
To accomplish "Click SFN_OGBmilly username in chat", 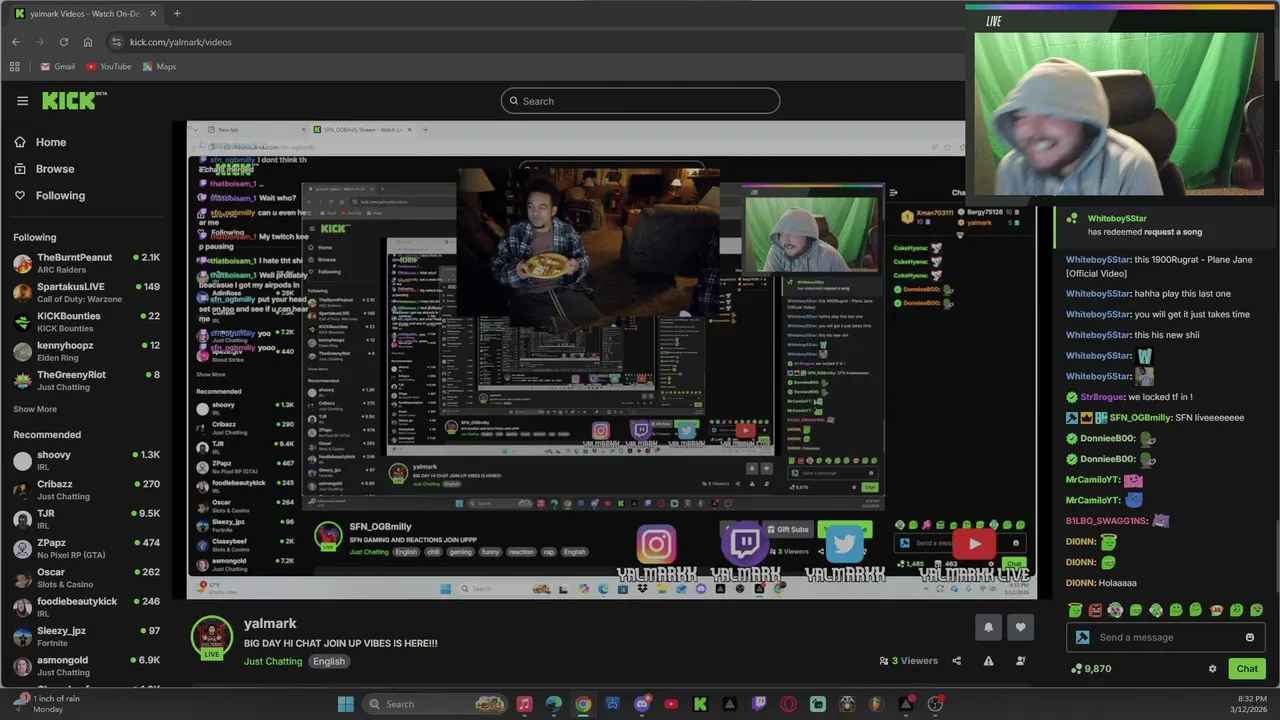I will 1140,418.
